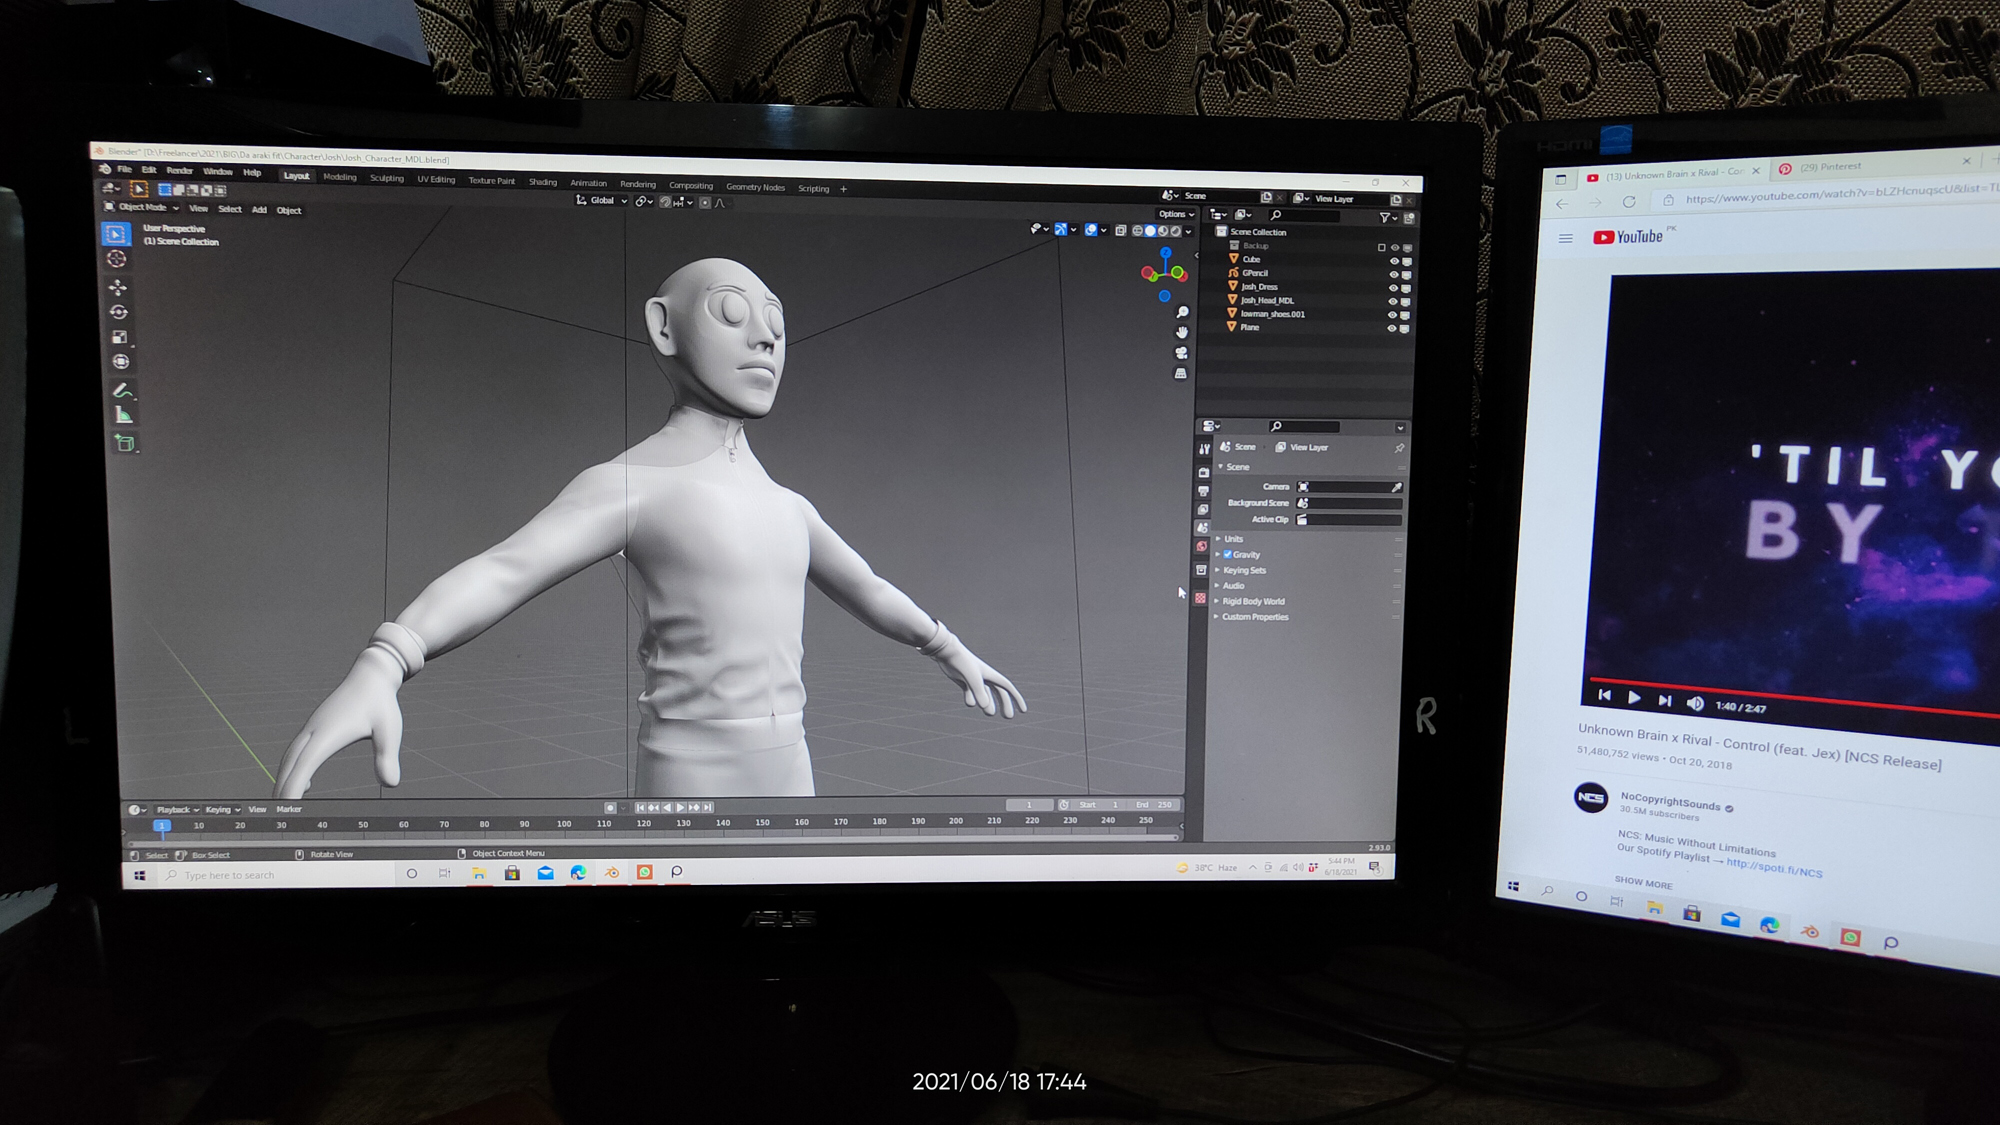This screenshot has height=1125, width=2000.
Task: Open the Render menu in Blender
Action: (x=179, y=171)
